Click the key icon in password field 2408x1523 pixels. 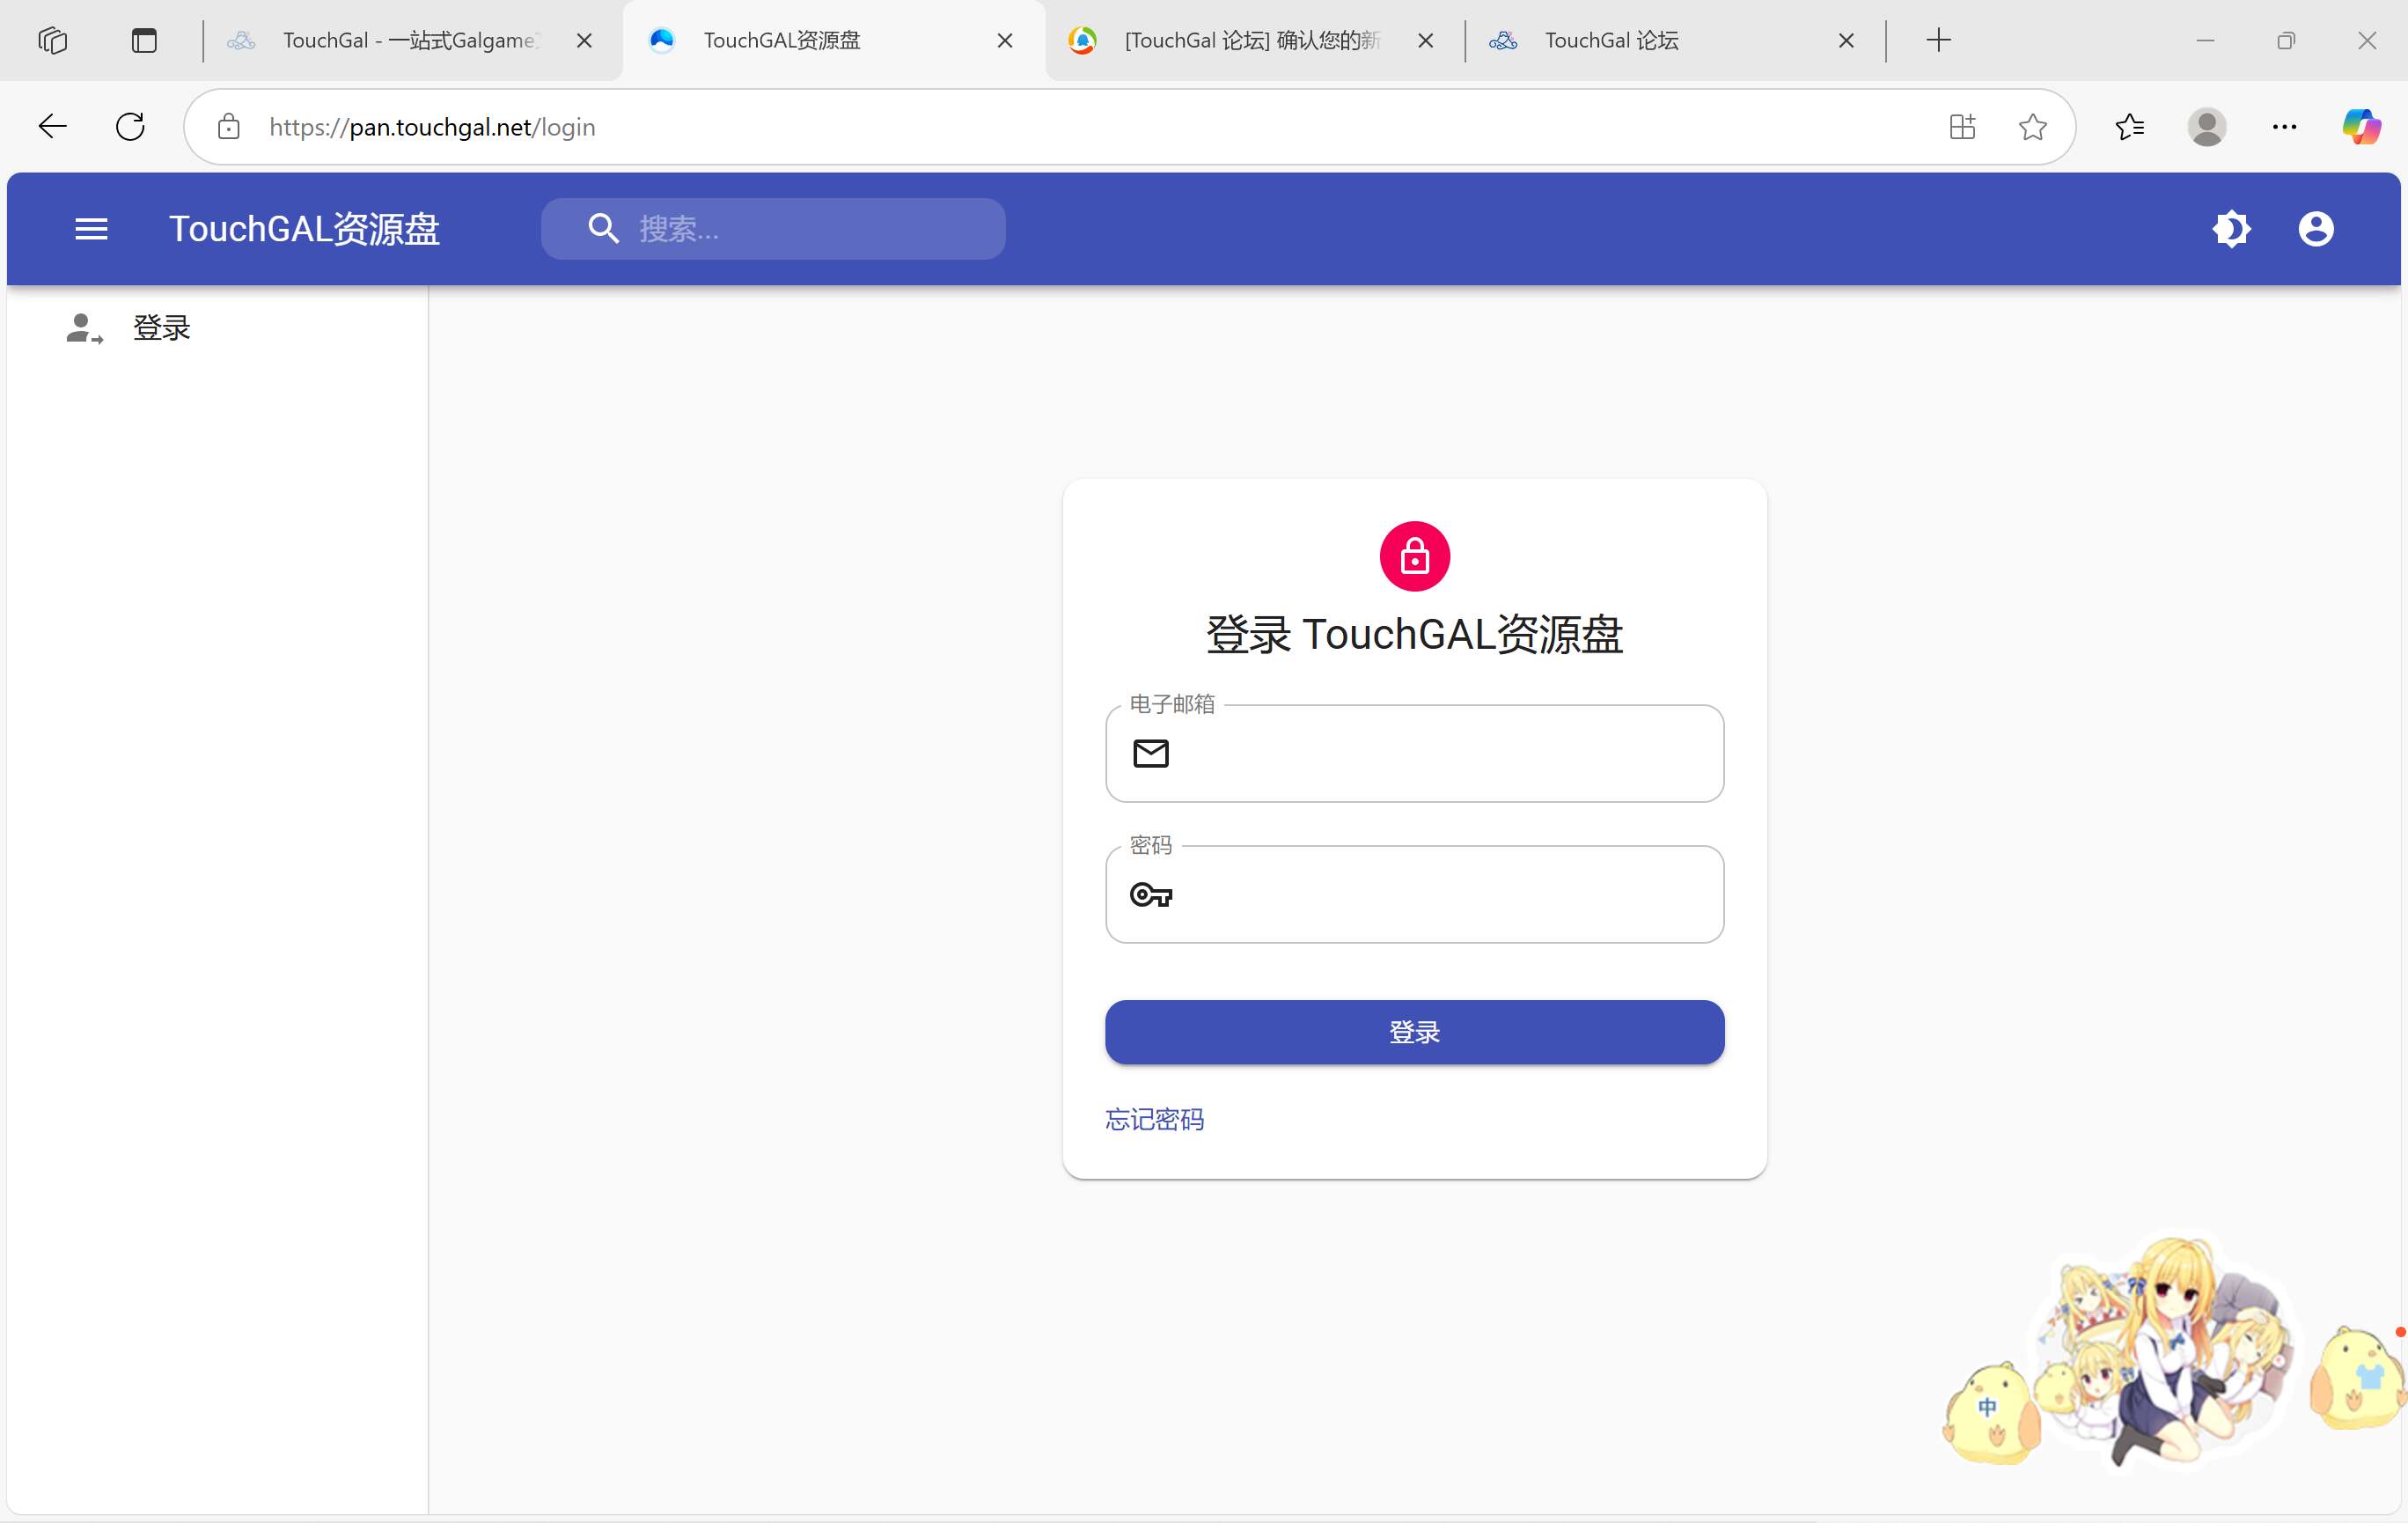1150,895
